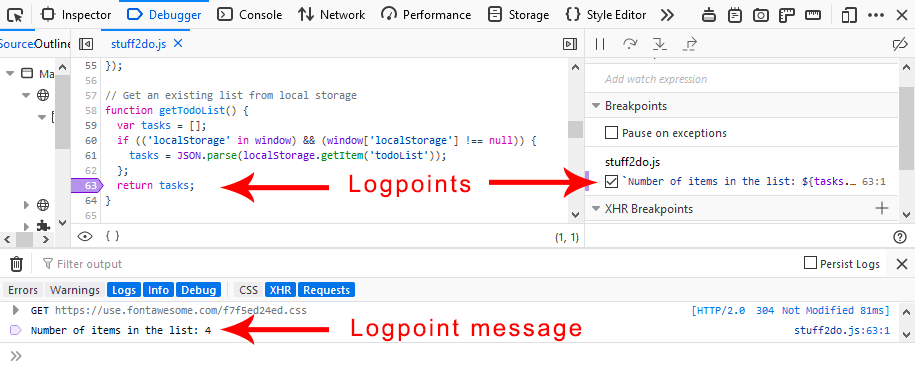Click the pause execution button

599,44
